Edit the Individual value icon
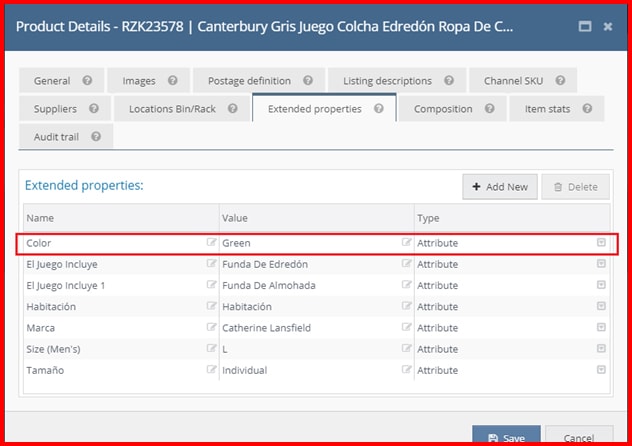Image resolution: width=632 pixels, height=446 pixels. [407, 369]
